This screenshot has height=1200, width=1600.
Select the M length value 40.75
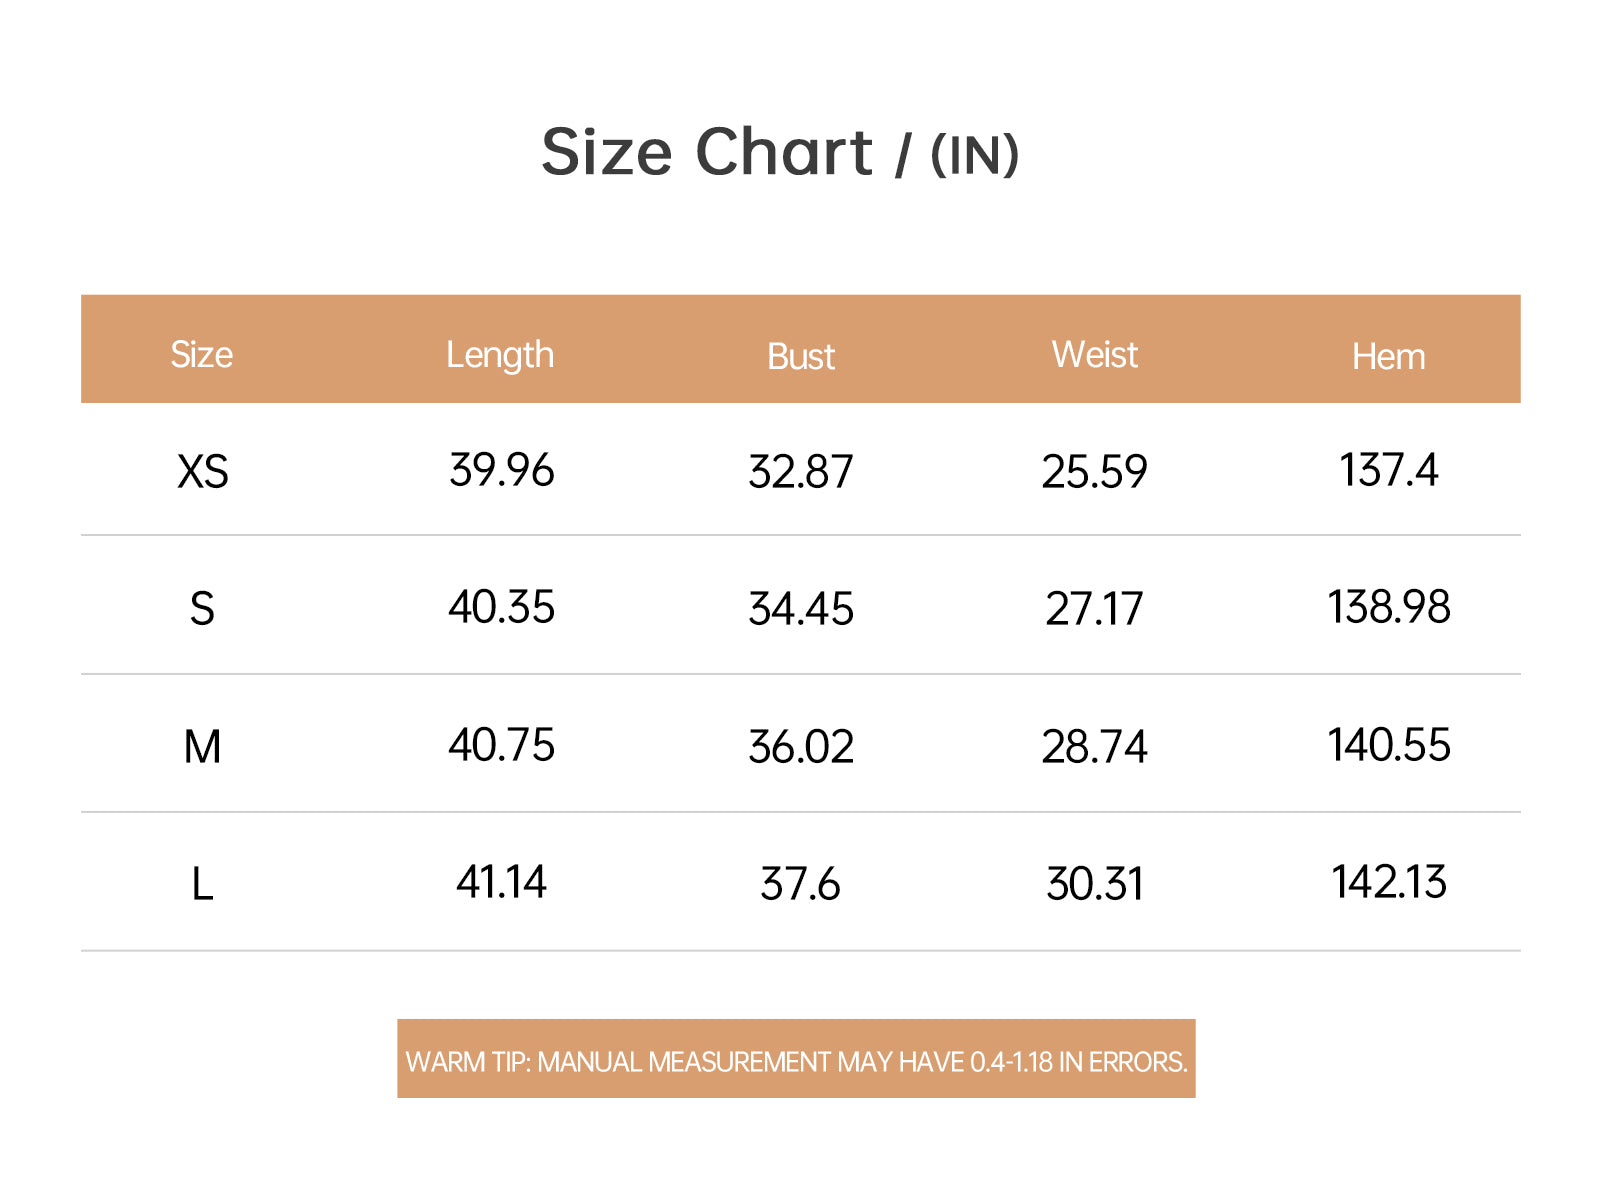pos(501,745)
